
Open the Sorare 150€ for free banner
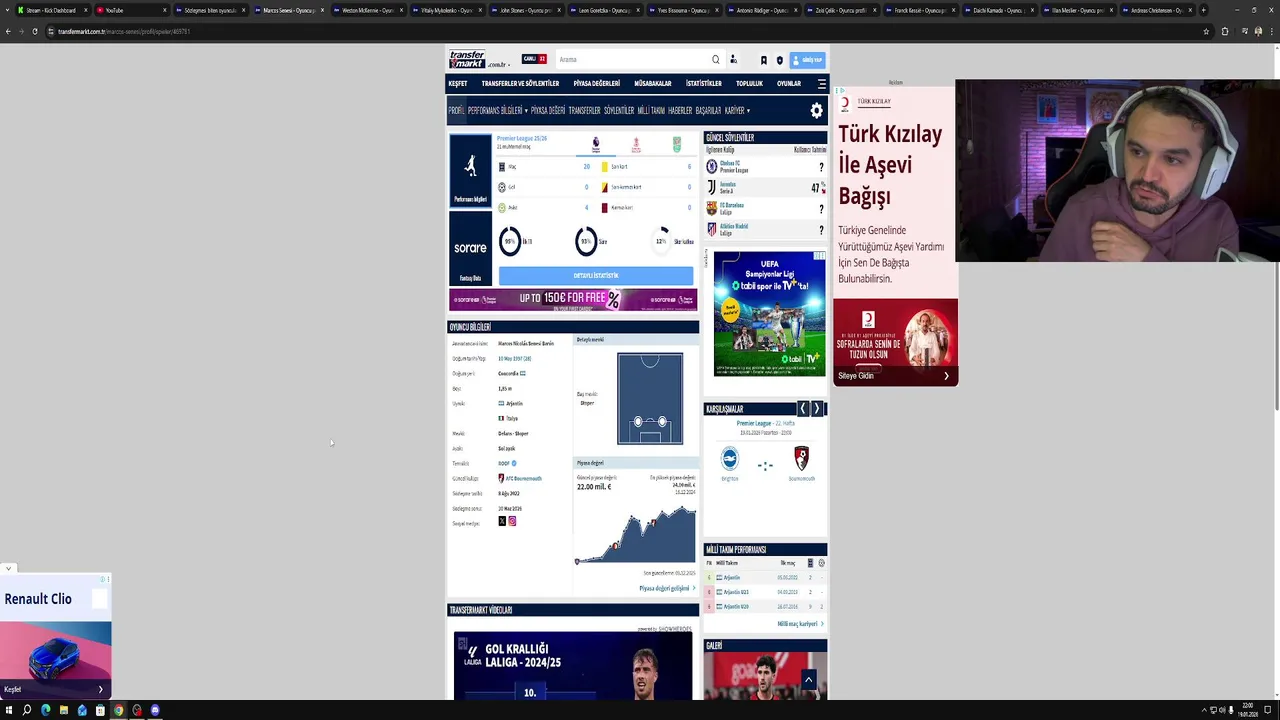coord(573,300)
